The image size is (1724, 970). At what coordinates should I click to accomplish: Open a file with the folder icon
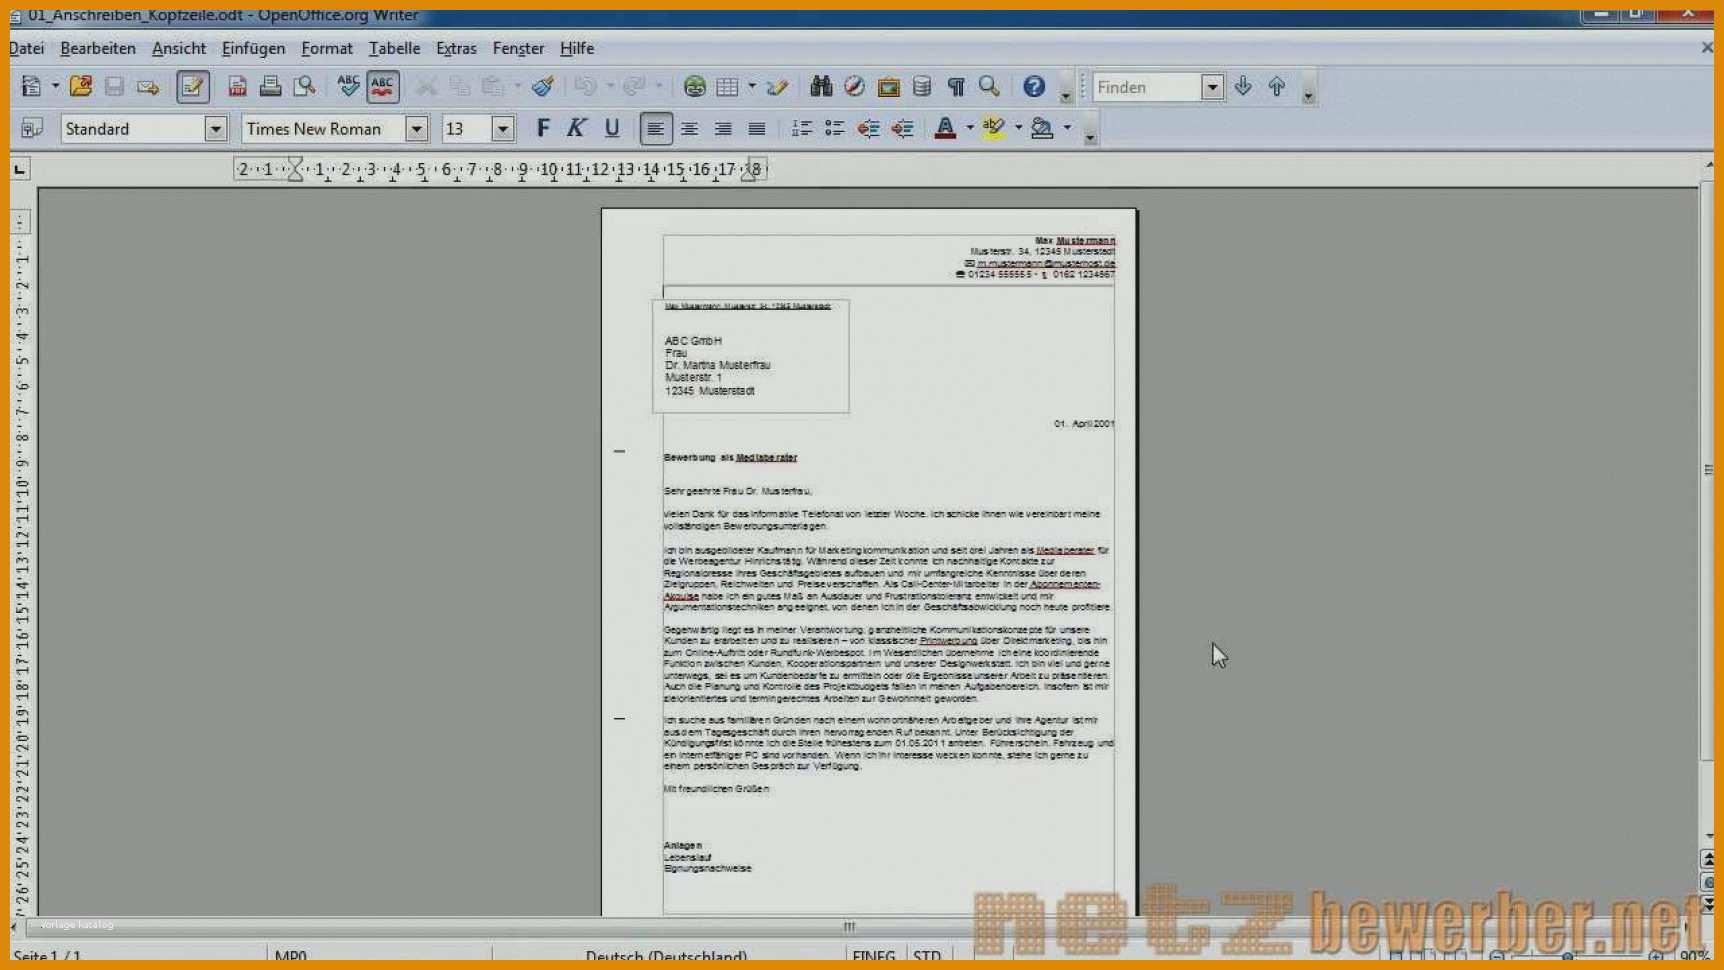(x=81, y=87)
